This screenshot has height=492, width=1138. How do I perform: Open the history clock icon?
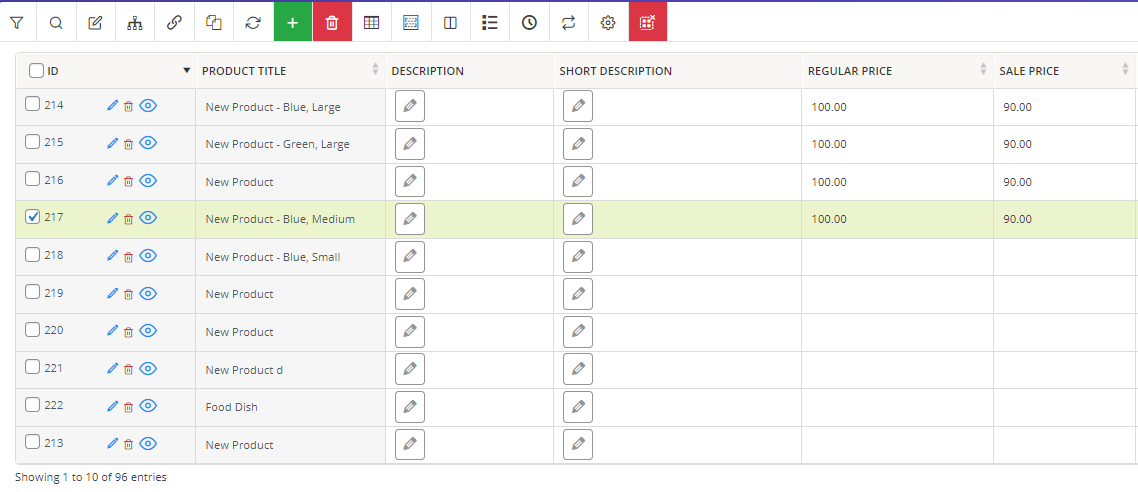click(x=529, y=22)
